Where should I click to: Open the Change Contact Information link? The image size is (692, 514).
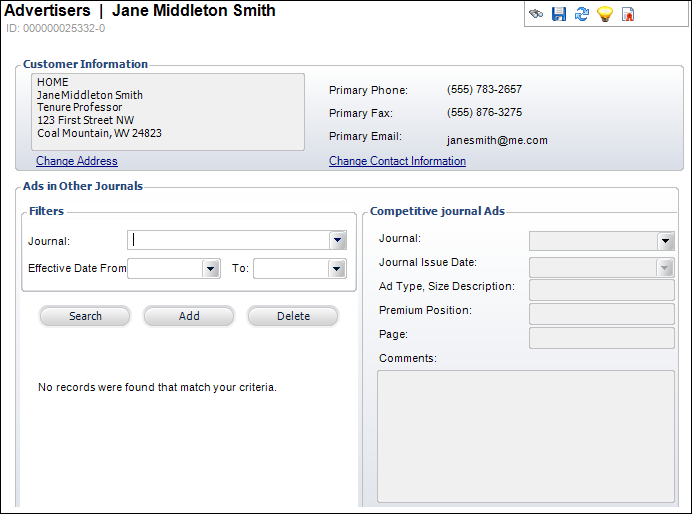point(397,161)
